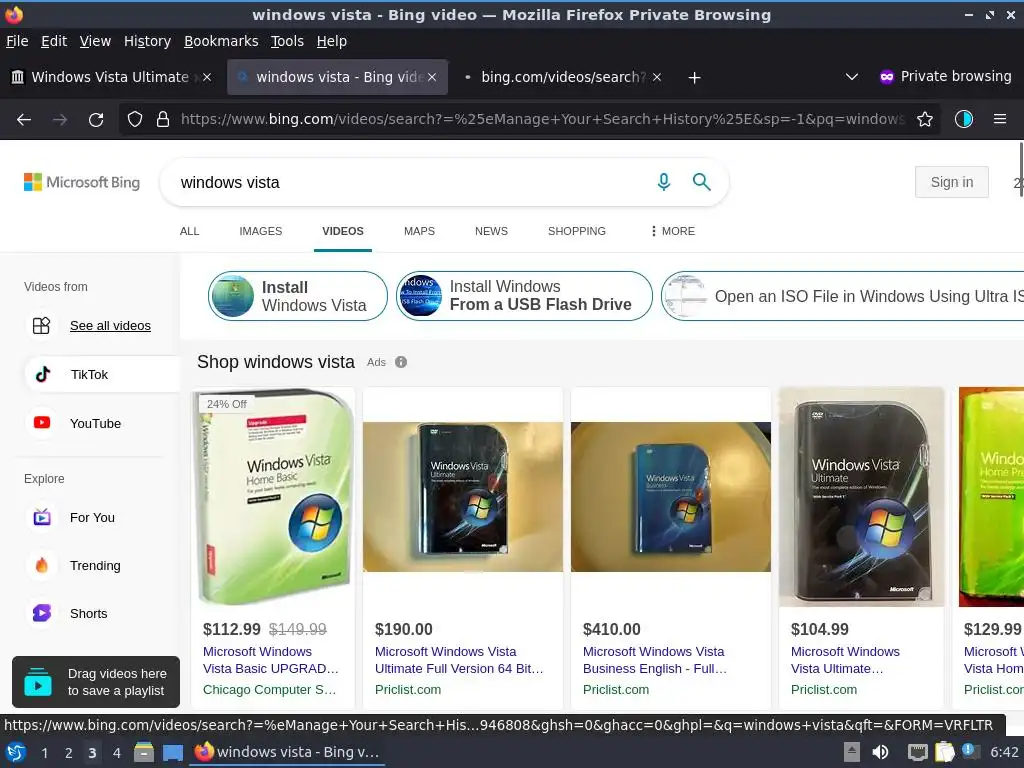The height and width of the screenshot is (768, 1024).
Task: Open a new tab with plus button
Action: 694,78
